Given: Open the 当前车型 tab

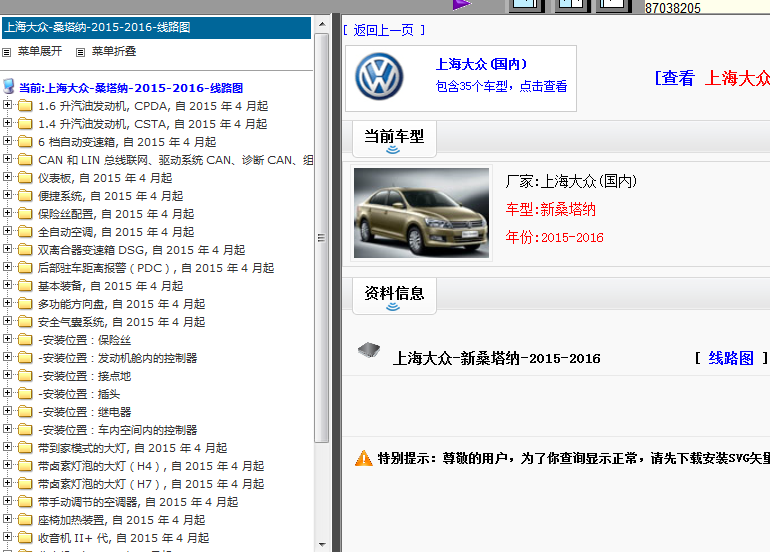Looking at the screenshot, I should pyautogui.click(x=394, y=139).
